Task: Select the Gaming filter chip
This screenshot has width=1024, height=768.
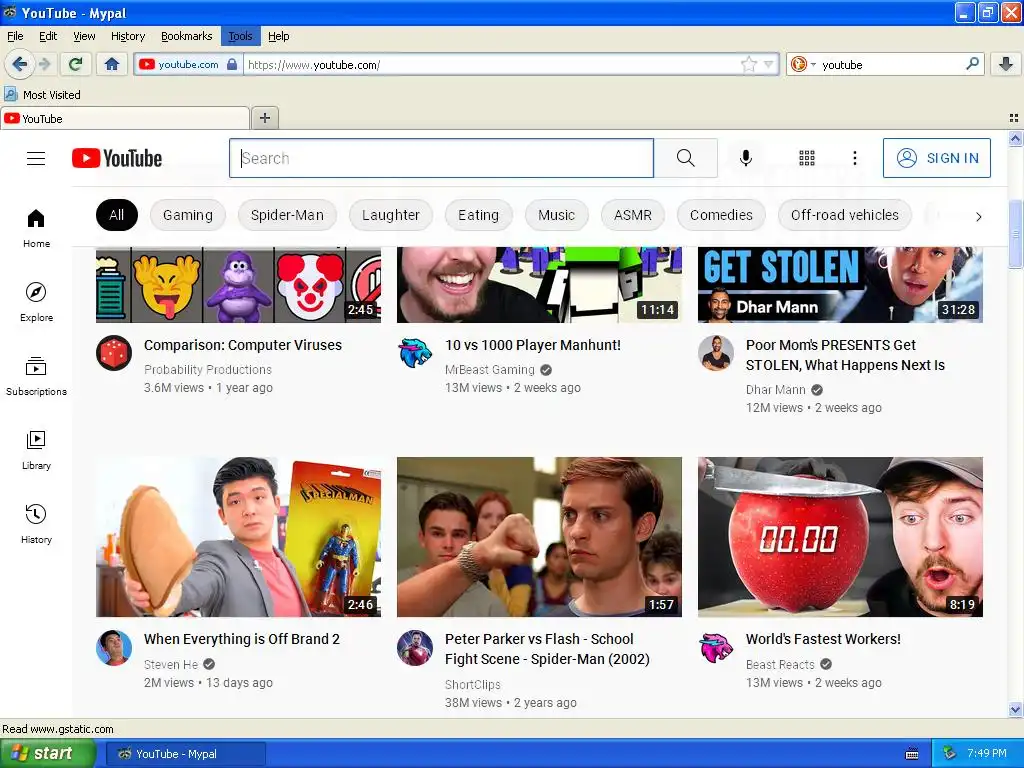Action: click(x=187, y=215)
